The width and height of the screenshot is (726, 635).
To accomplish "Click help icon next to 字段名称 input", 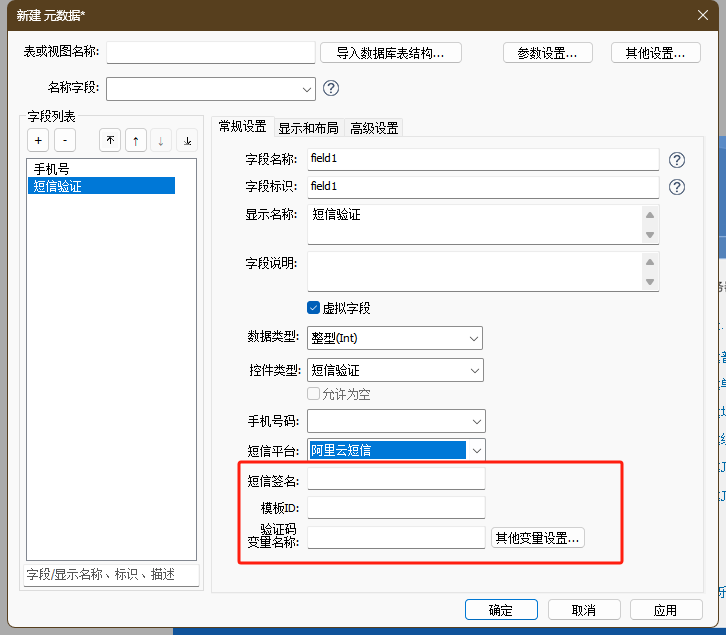I will coord(677,160).
